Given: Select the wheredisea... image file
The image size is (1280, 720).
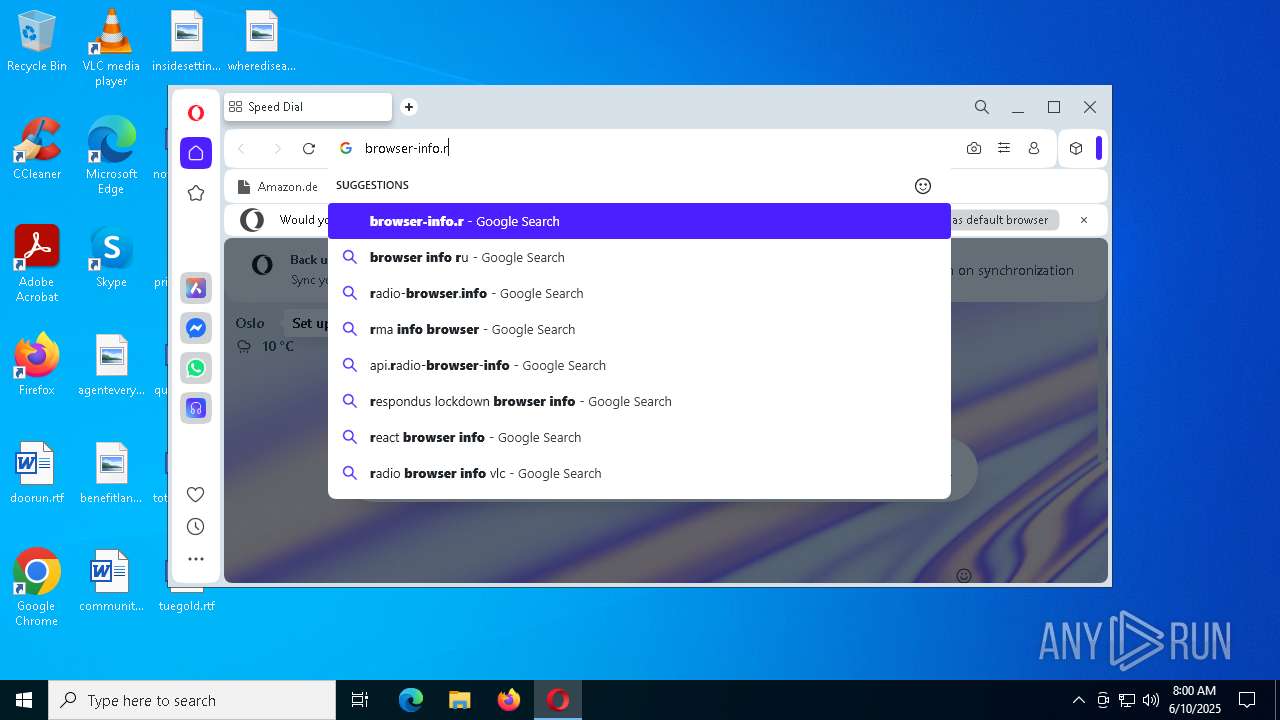Looking at the screenshot, I should click(261, 42).
